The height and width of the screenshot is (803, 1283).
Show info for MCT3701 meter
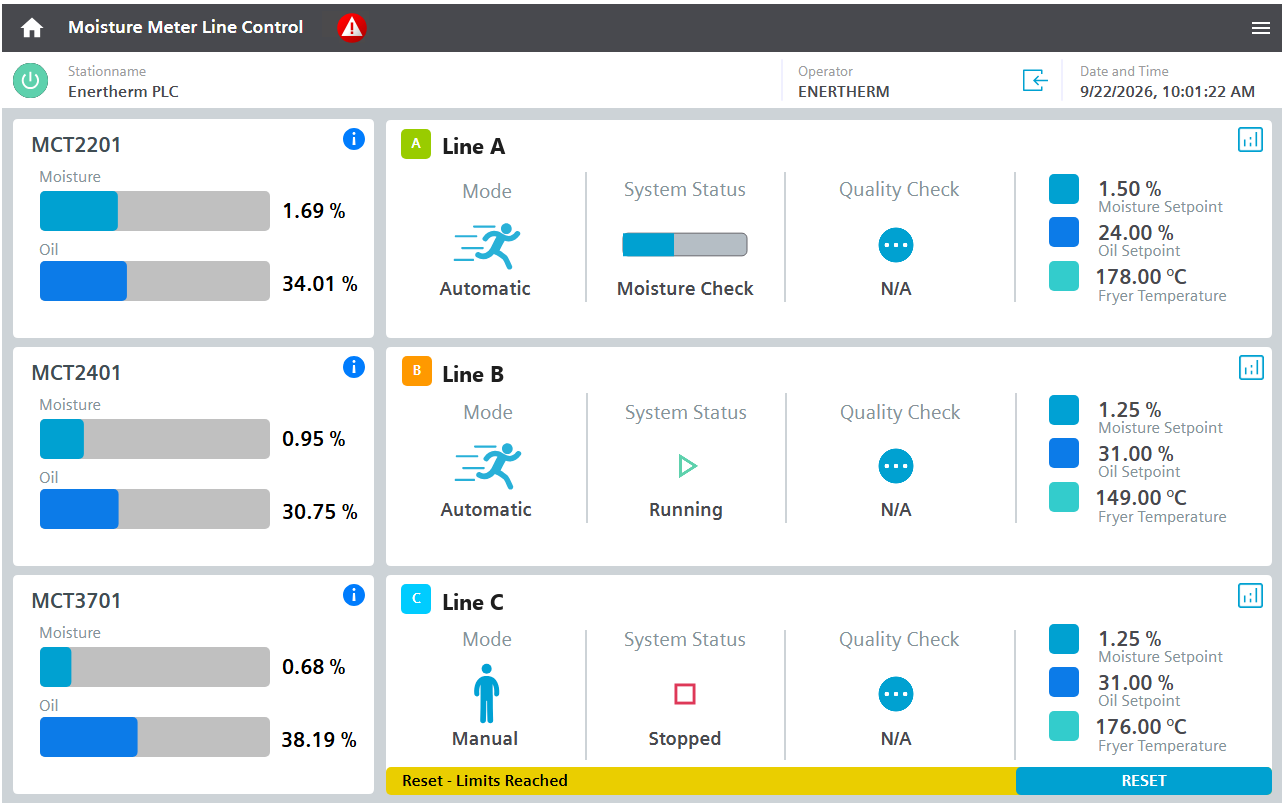(353, 595)
